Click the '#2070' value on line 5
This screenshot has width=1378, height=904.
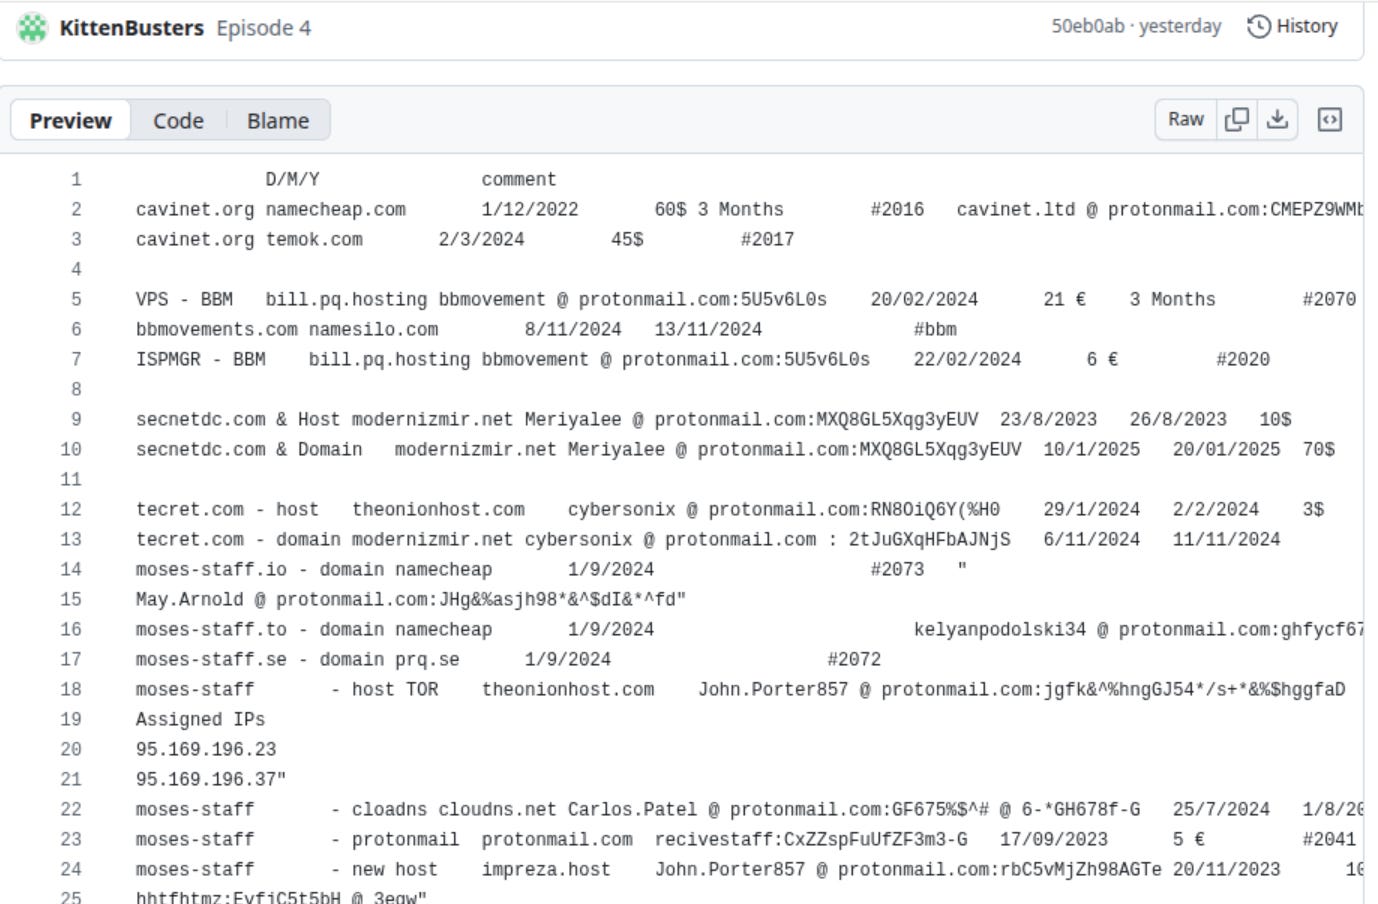tap(1329, 300)
